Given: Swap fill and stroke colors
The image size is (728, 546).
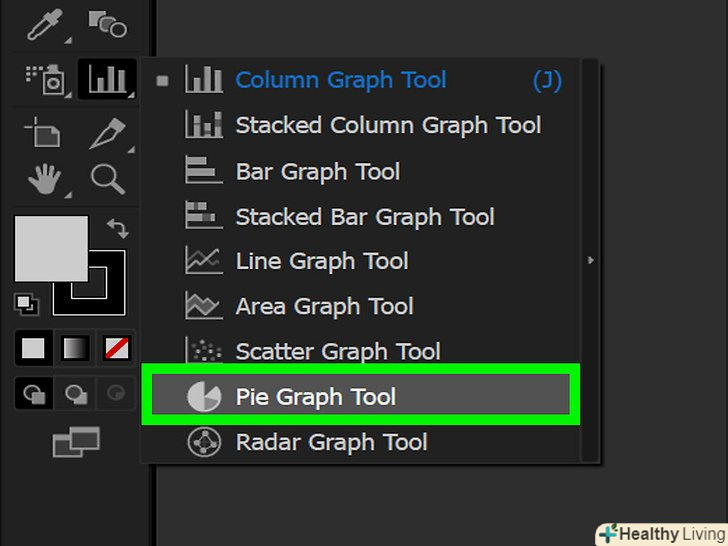Looking at the screenshot, I should [117, 229].
